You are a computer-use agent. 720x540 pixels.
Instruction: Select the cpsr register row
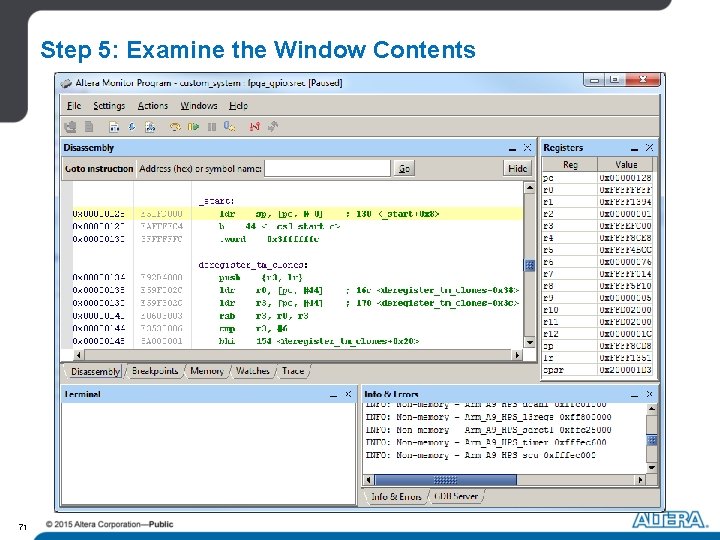(597, 370)
